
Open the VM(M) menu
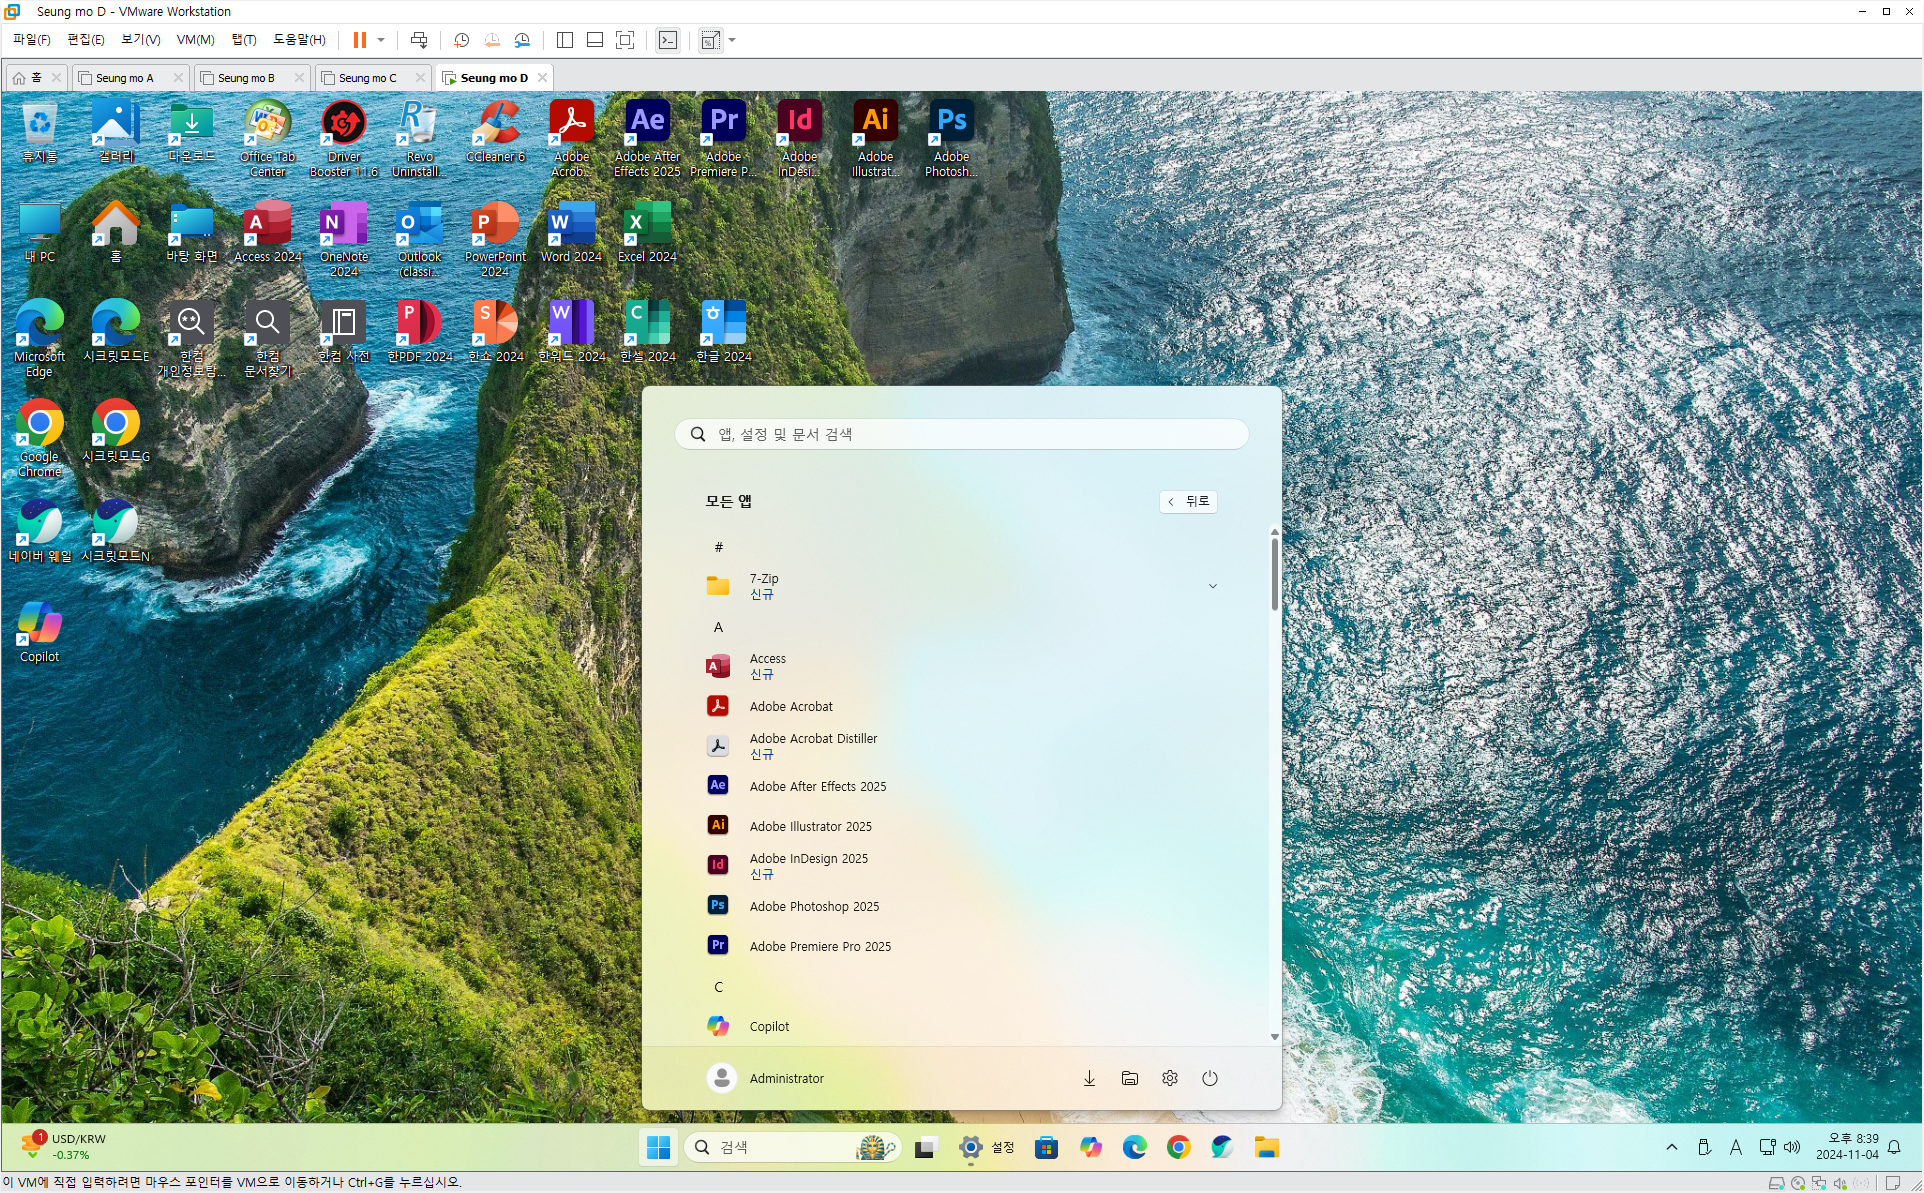(x=195, y=40)
